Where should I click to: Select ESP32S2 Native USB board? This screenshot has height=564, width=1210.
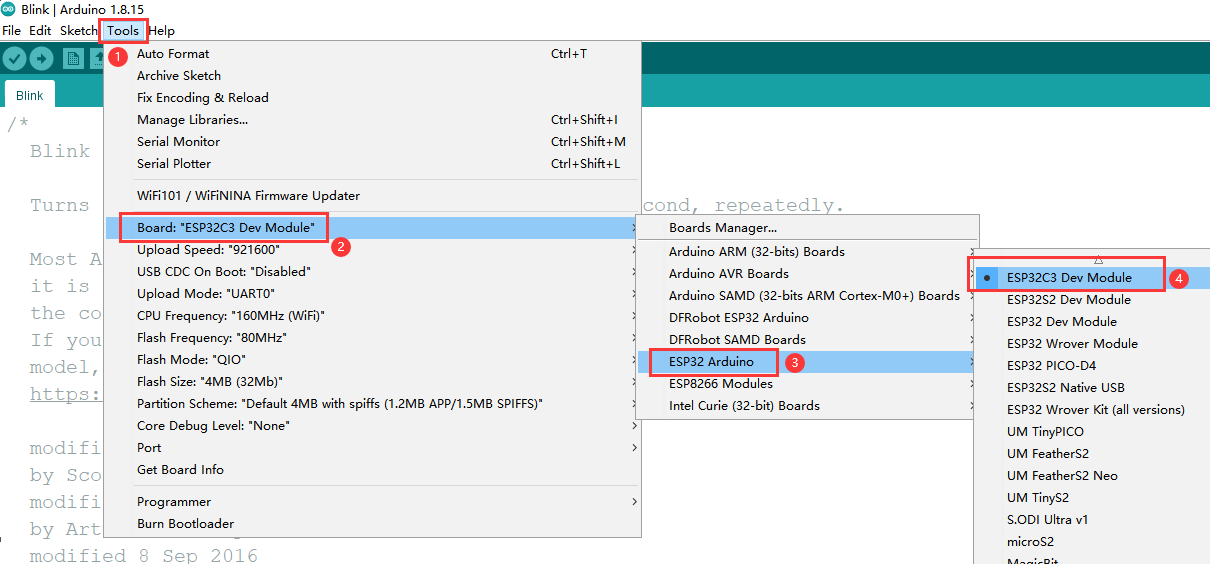(1092, 388)
